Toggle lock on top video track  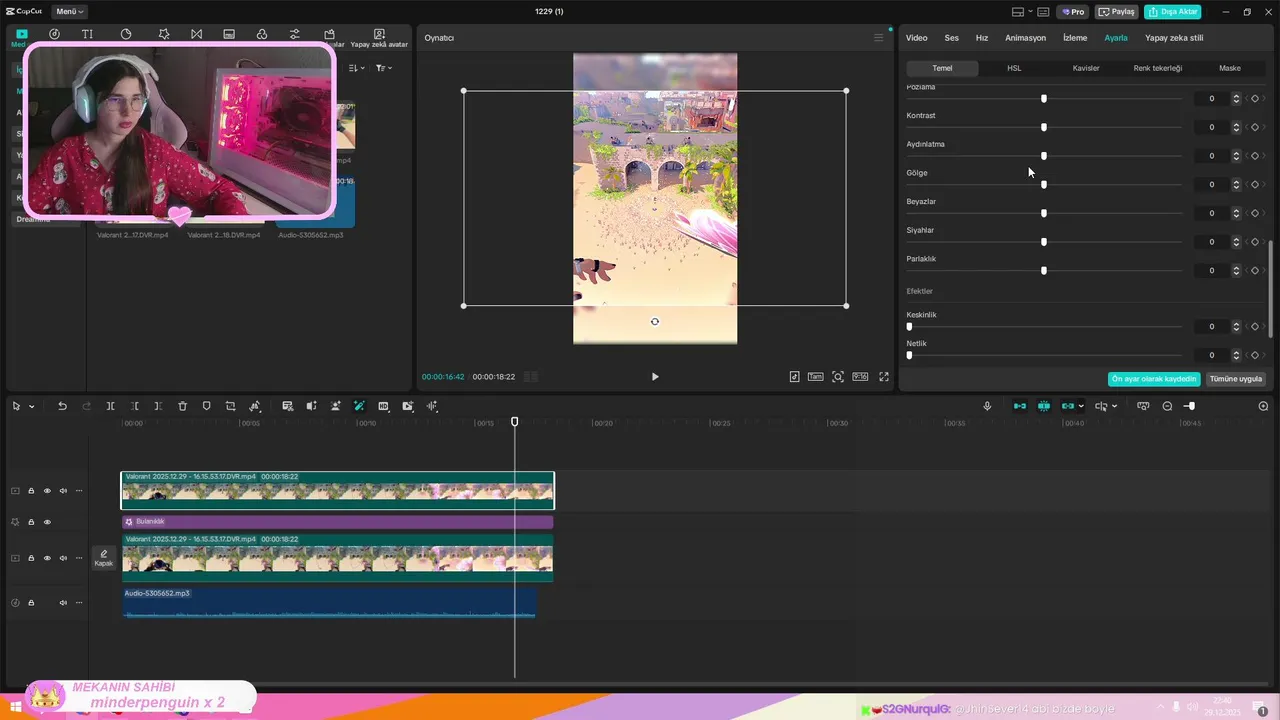(31, 491)
